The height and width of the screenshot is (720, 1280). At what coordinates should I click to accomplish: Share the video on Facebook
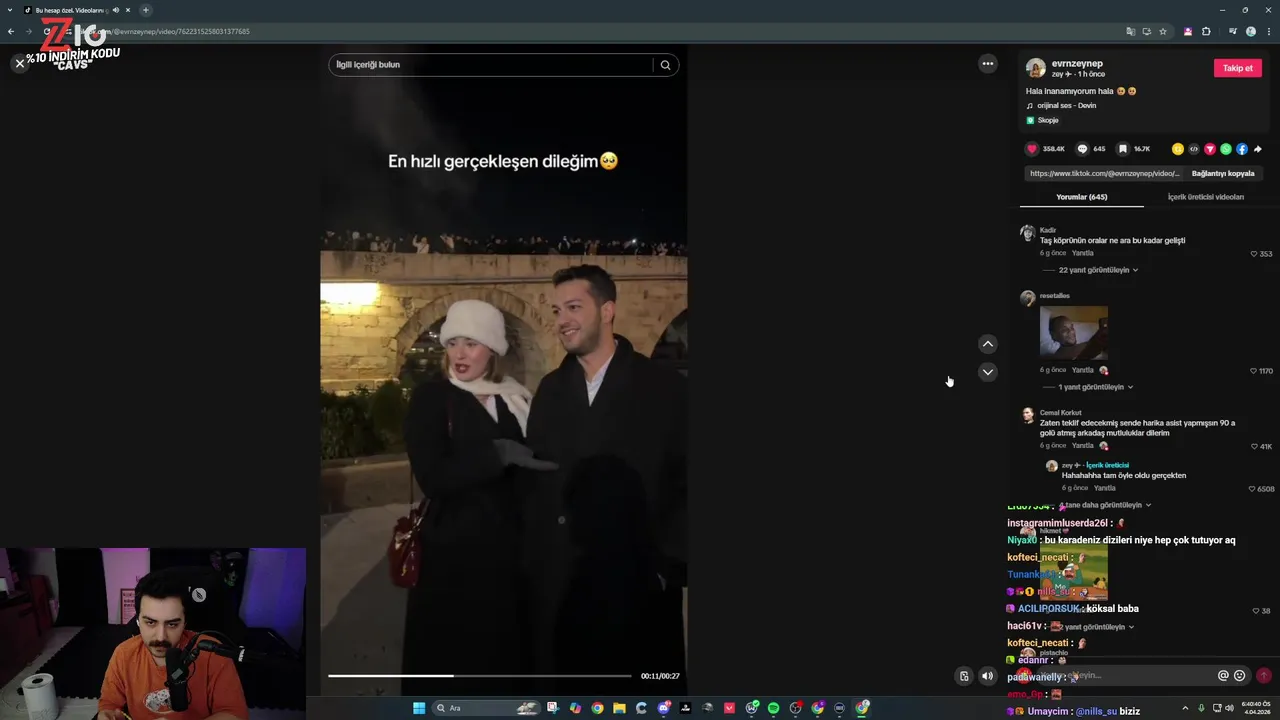(1242, 149)
